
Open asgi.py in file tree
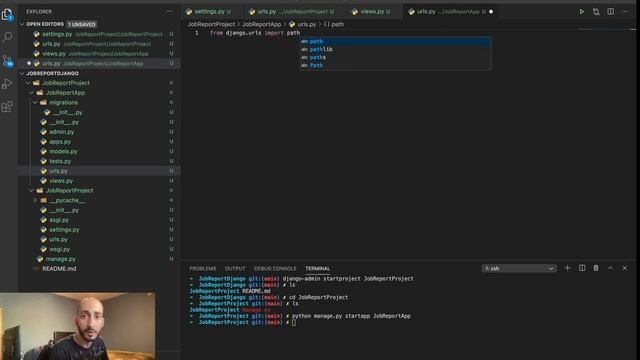point(99,220)
